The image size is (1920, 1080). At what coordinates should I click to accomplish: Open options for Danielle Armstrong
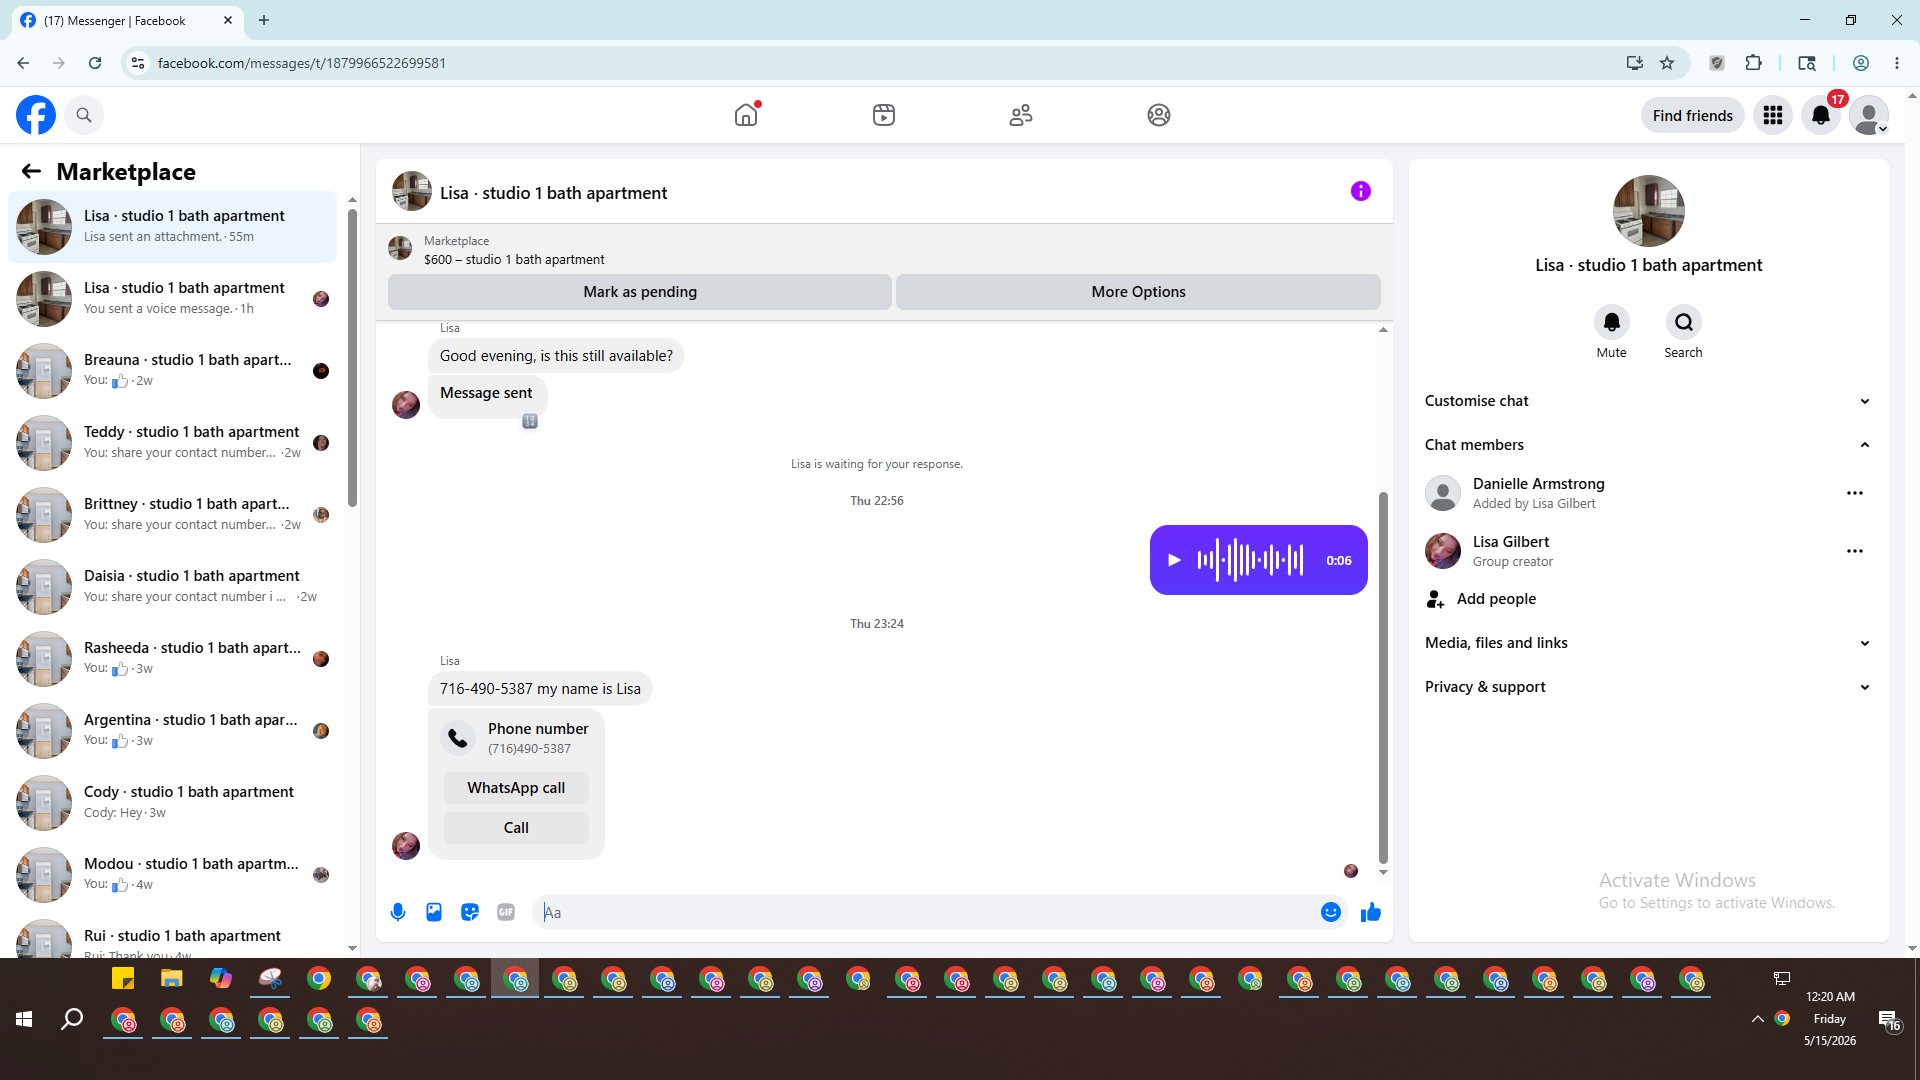click(x=1855, y=493)
